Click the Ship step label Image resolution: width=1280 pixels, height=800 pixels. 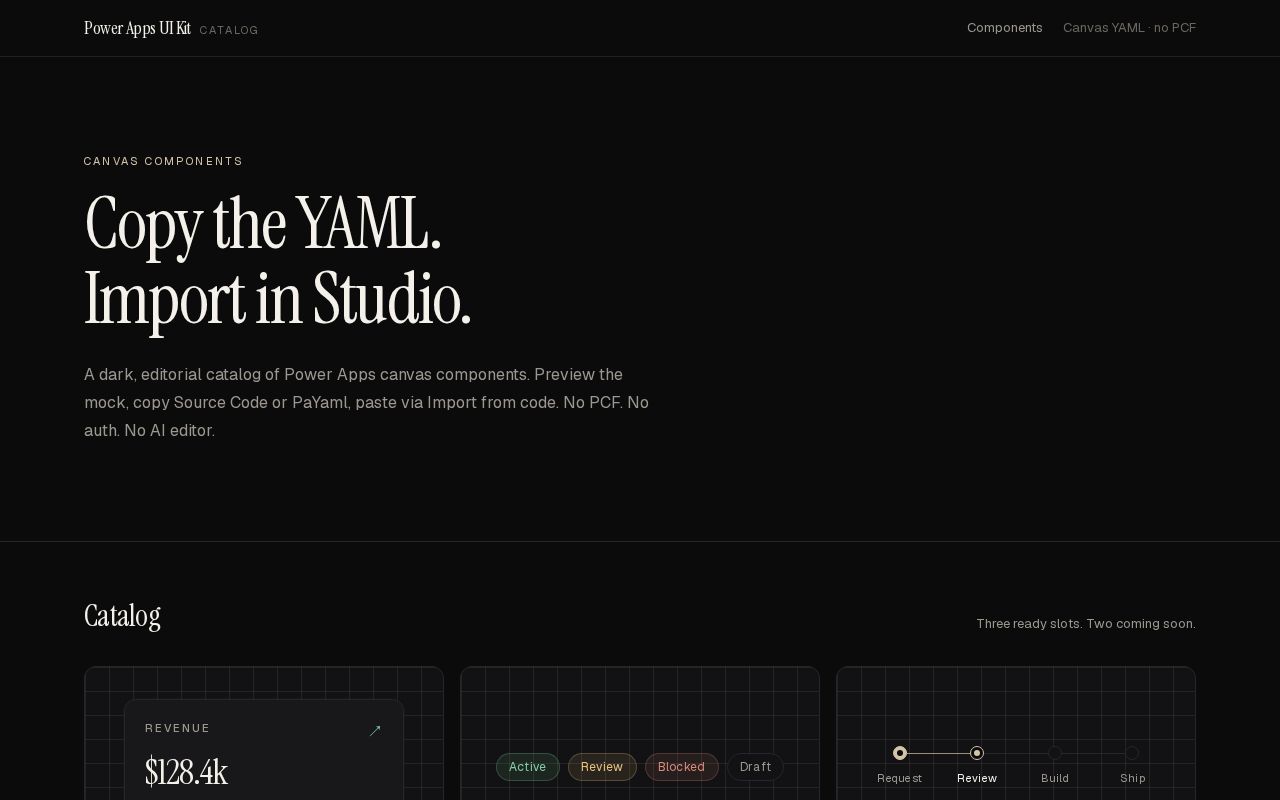click(1132, 778)
